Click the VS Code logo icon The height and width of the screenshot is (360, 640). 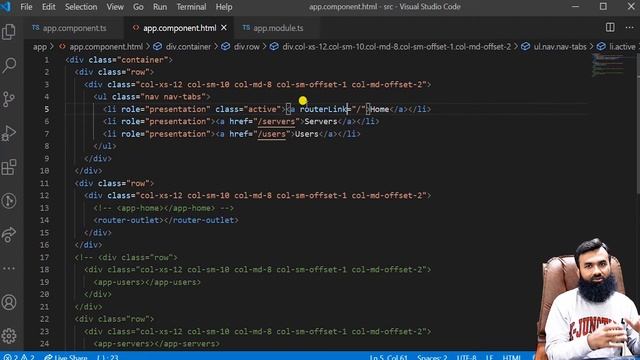pos(5,7)
